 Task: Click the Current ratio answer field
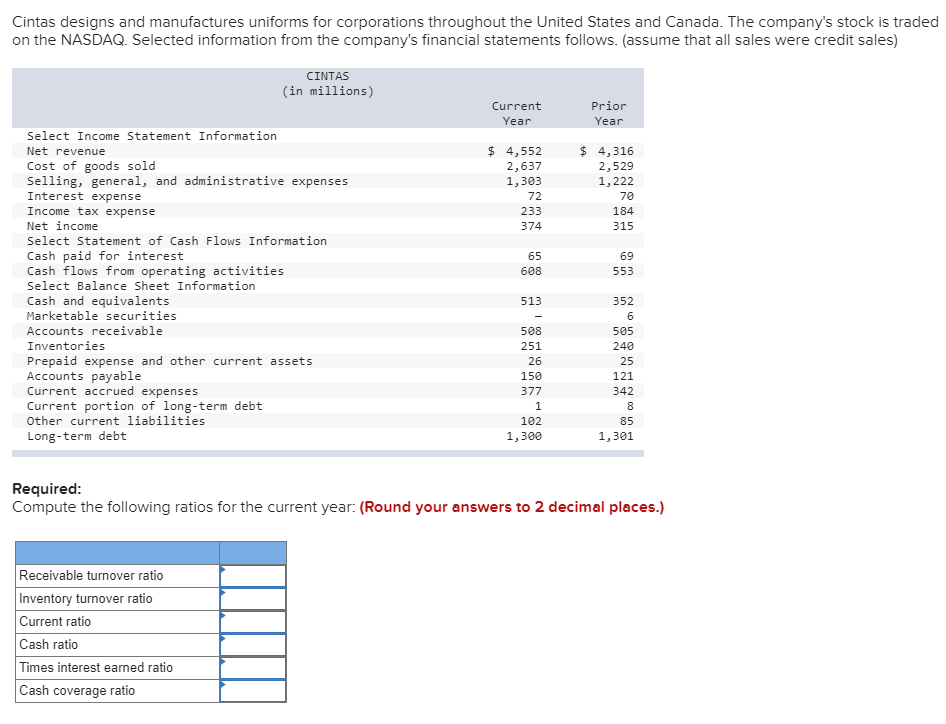pyautogui.click(x=253, y=621)
